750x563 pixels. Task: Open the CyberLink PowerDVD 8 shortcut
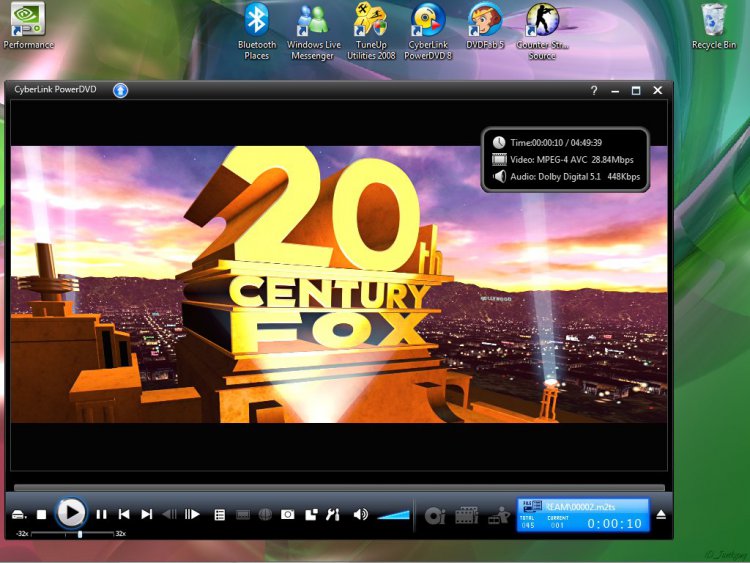[x=428, y=32]
